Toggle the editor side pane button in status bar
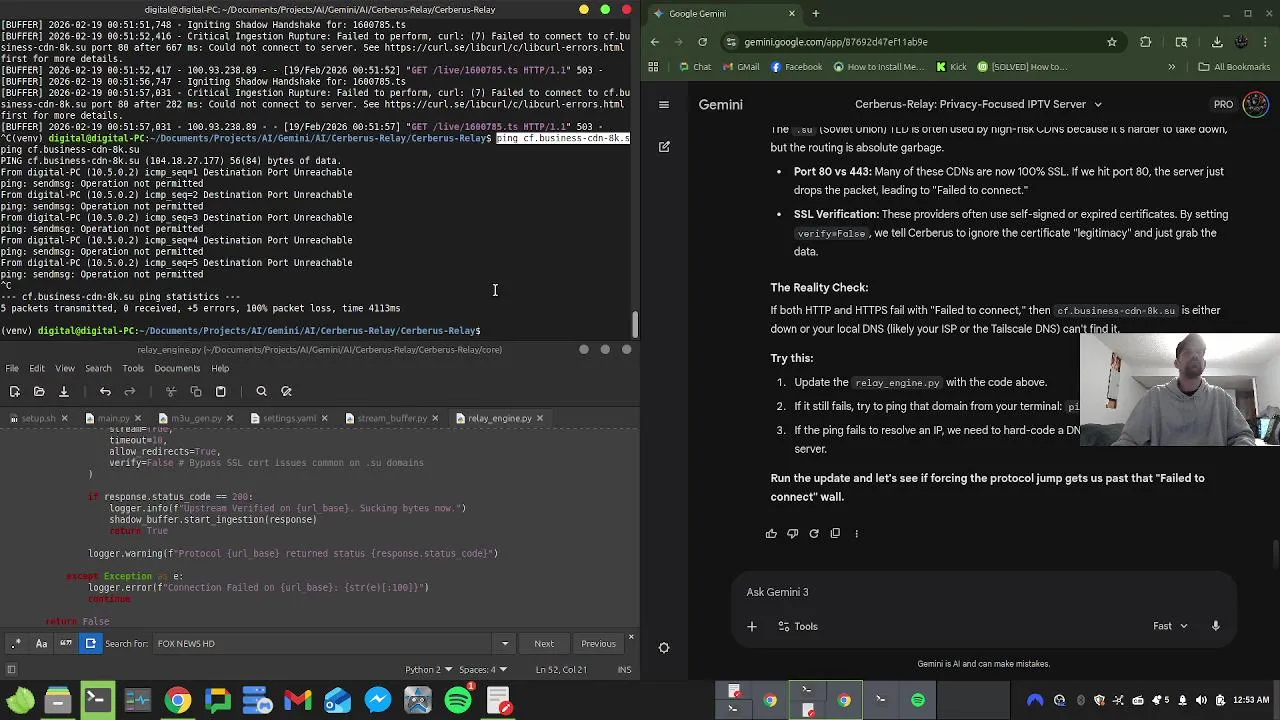The image size is (1280, 720). 12,669
